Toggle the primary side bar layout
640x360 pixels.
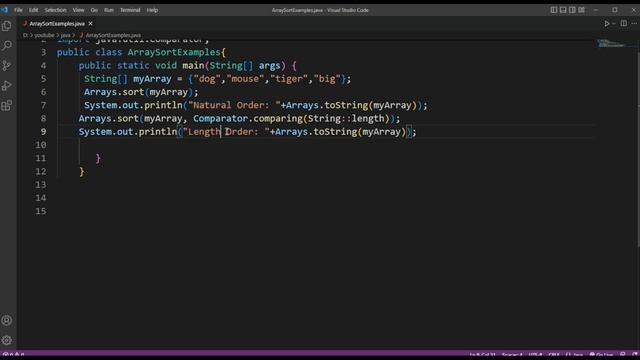point(554,10)
